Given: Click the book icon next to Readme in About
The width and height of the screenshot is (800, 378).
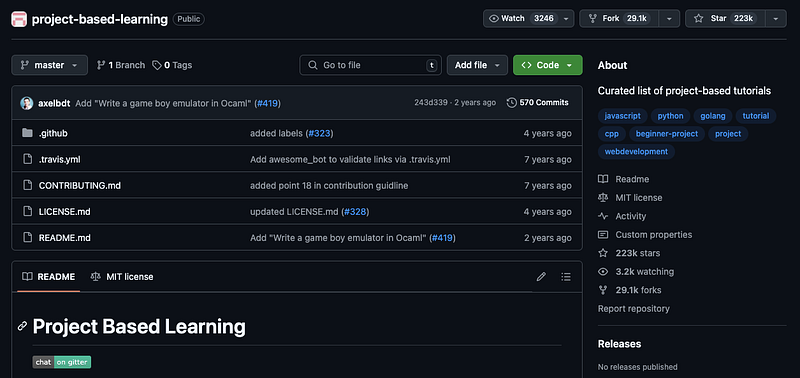Looking at the screenshot, I should (x=603, y=179).
